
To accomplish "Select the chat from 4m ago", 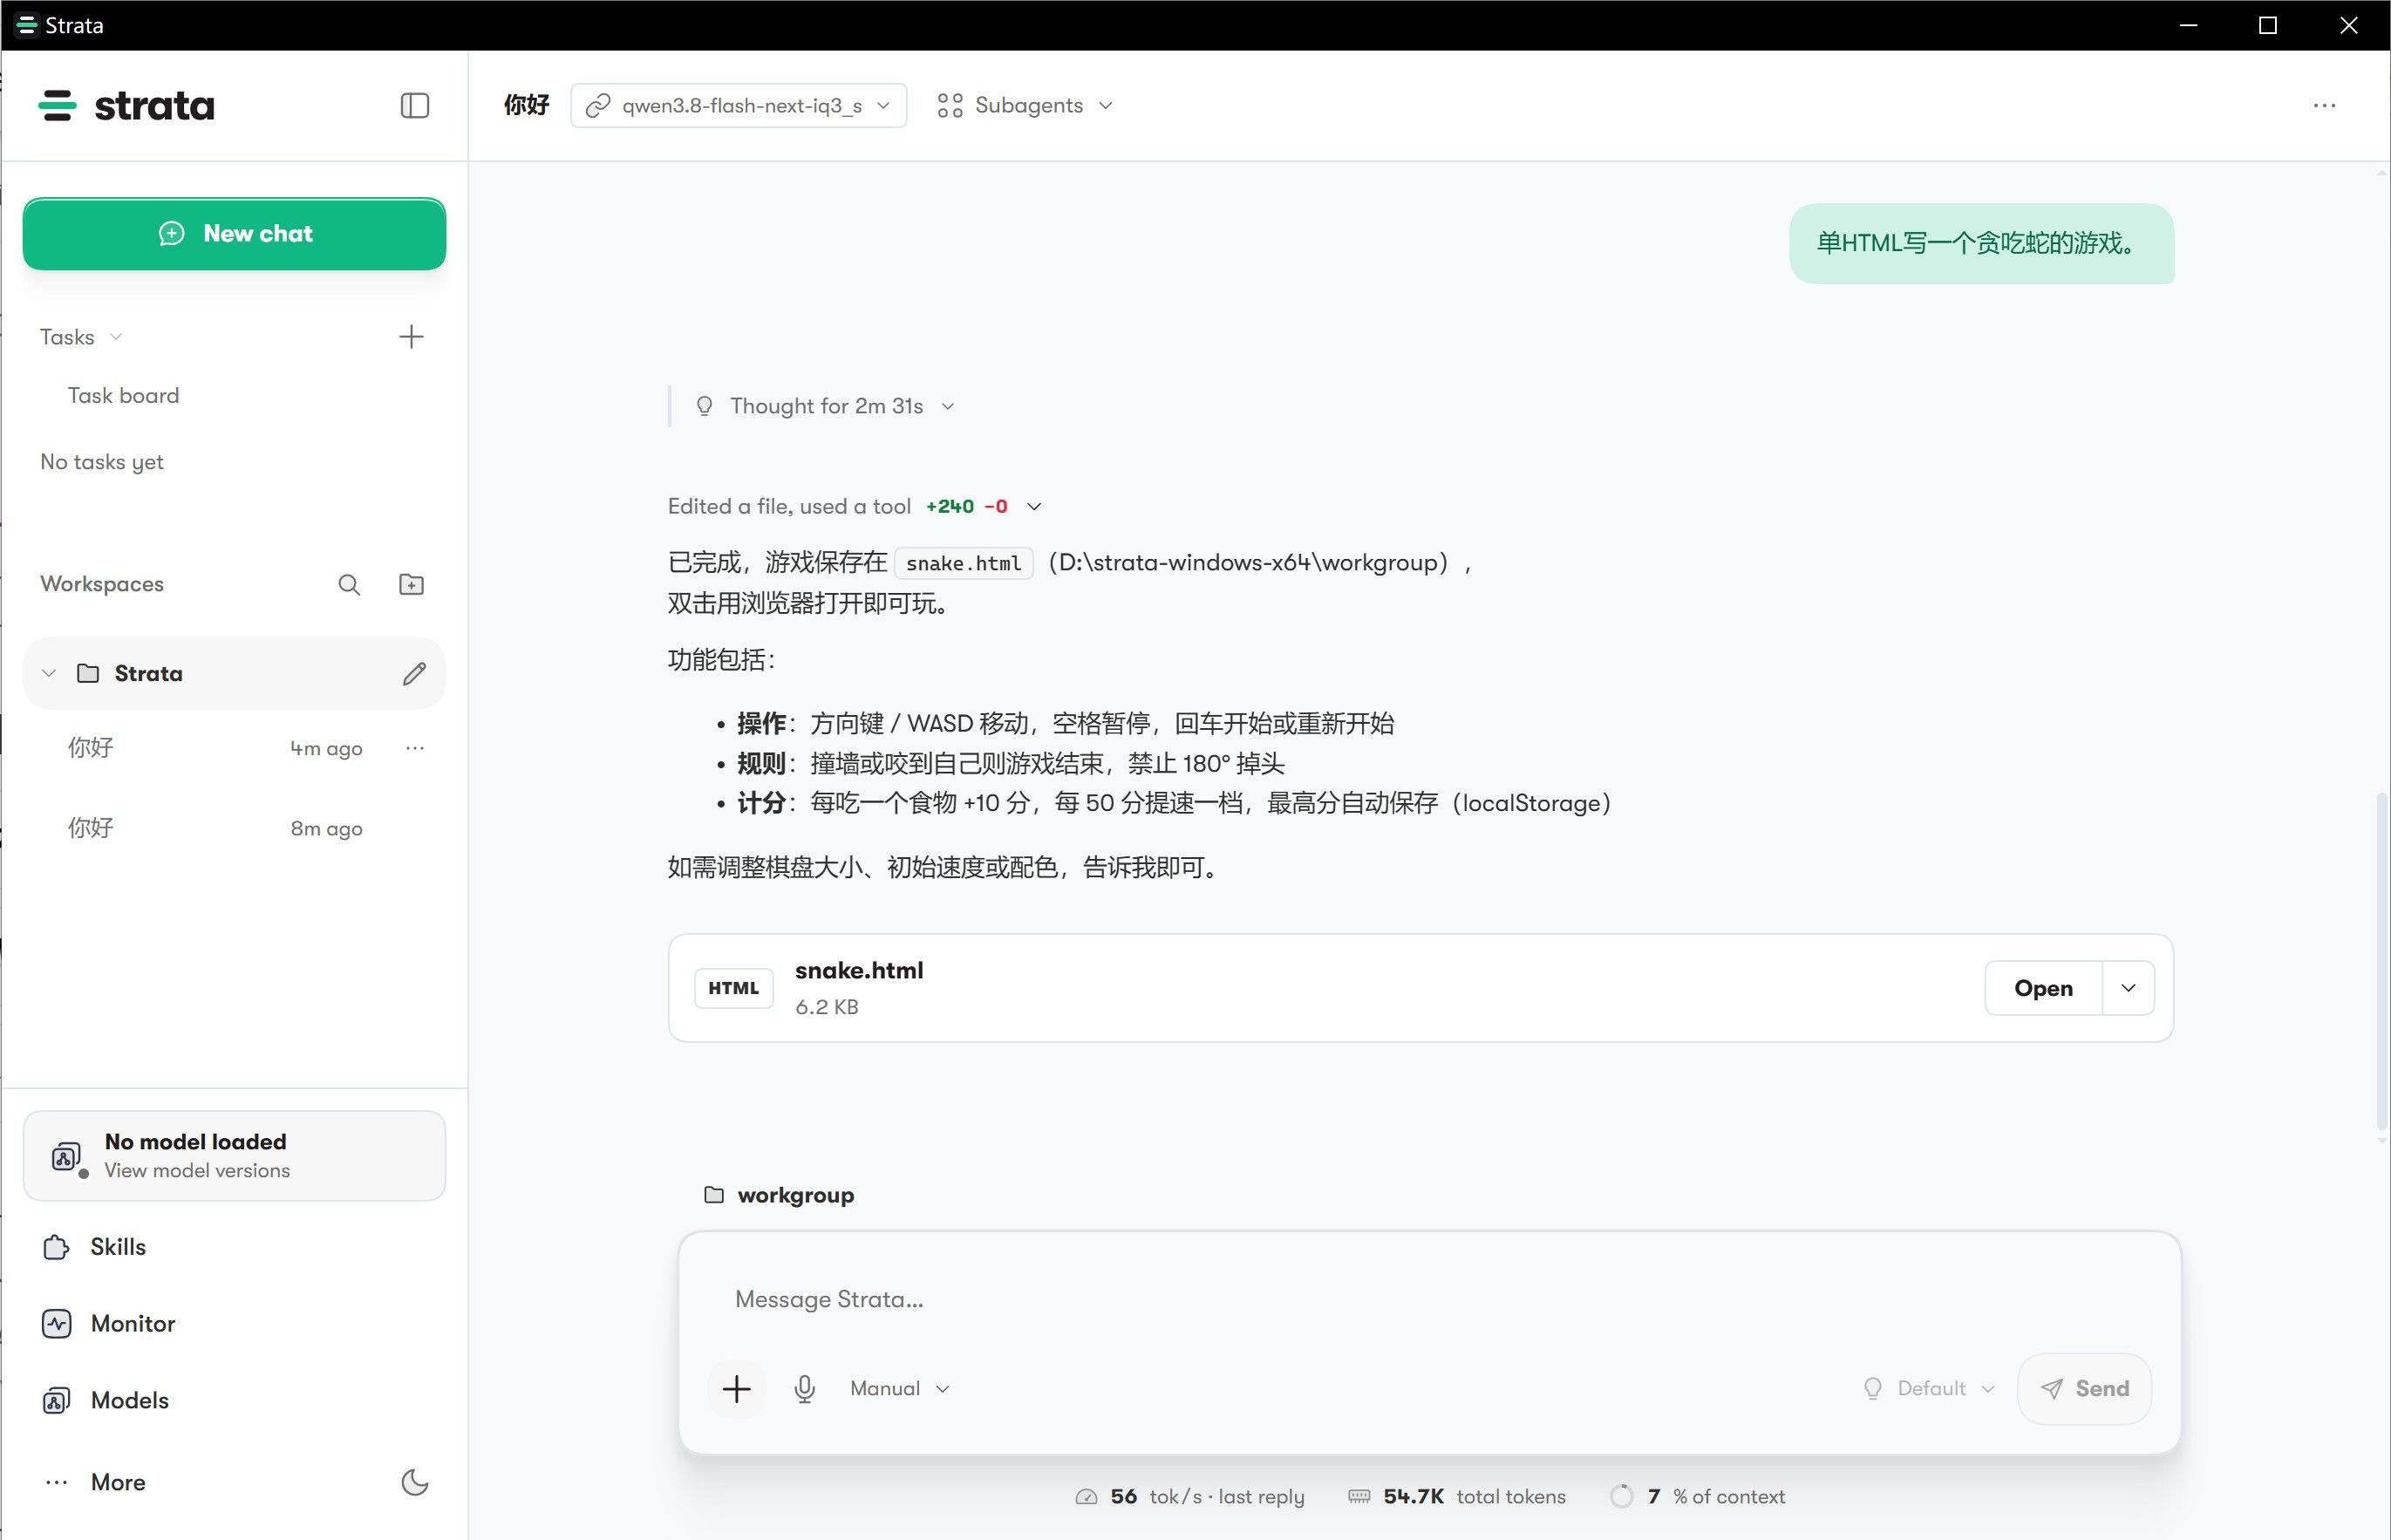I will coord(215,748).
